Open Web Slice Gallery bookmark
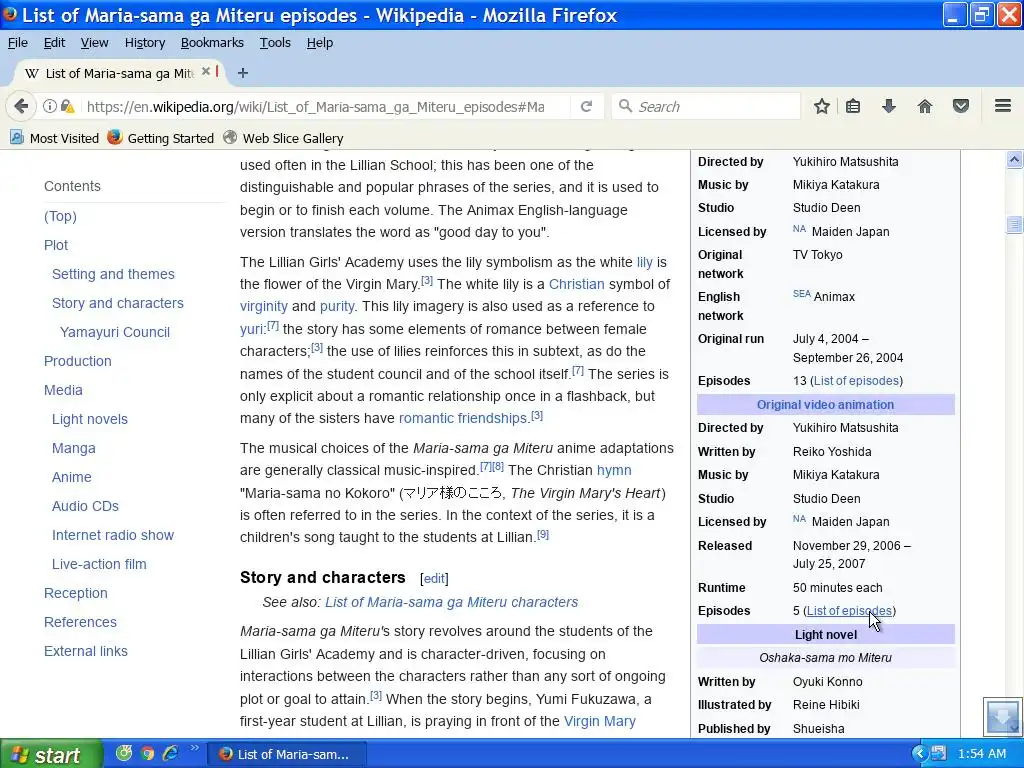1024x768 pixels. pos(283,138)
